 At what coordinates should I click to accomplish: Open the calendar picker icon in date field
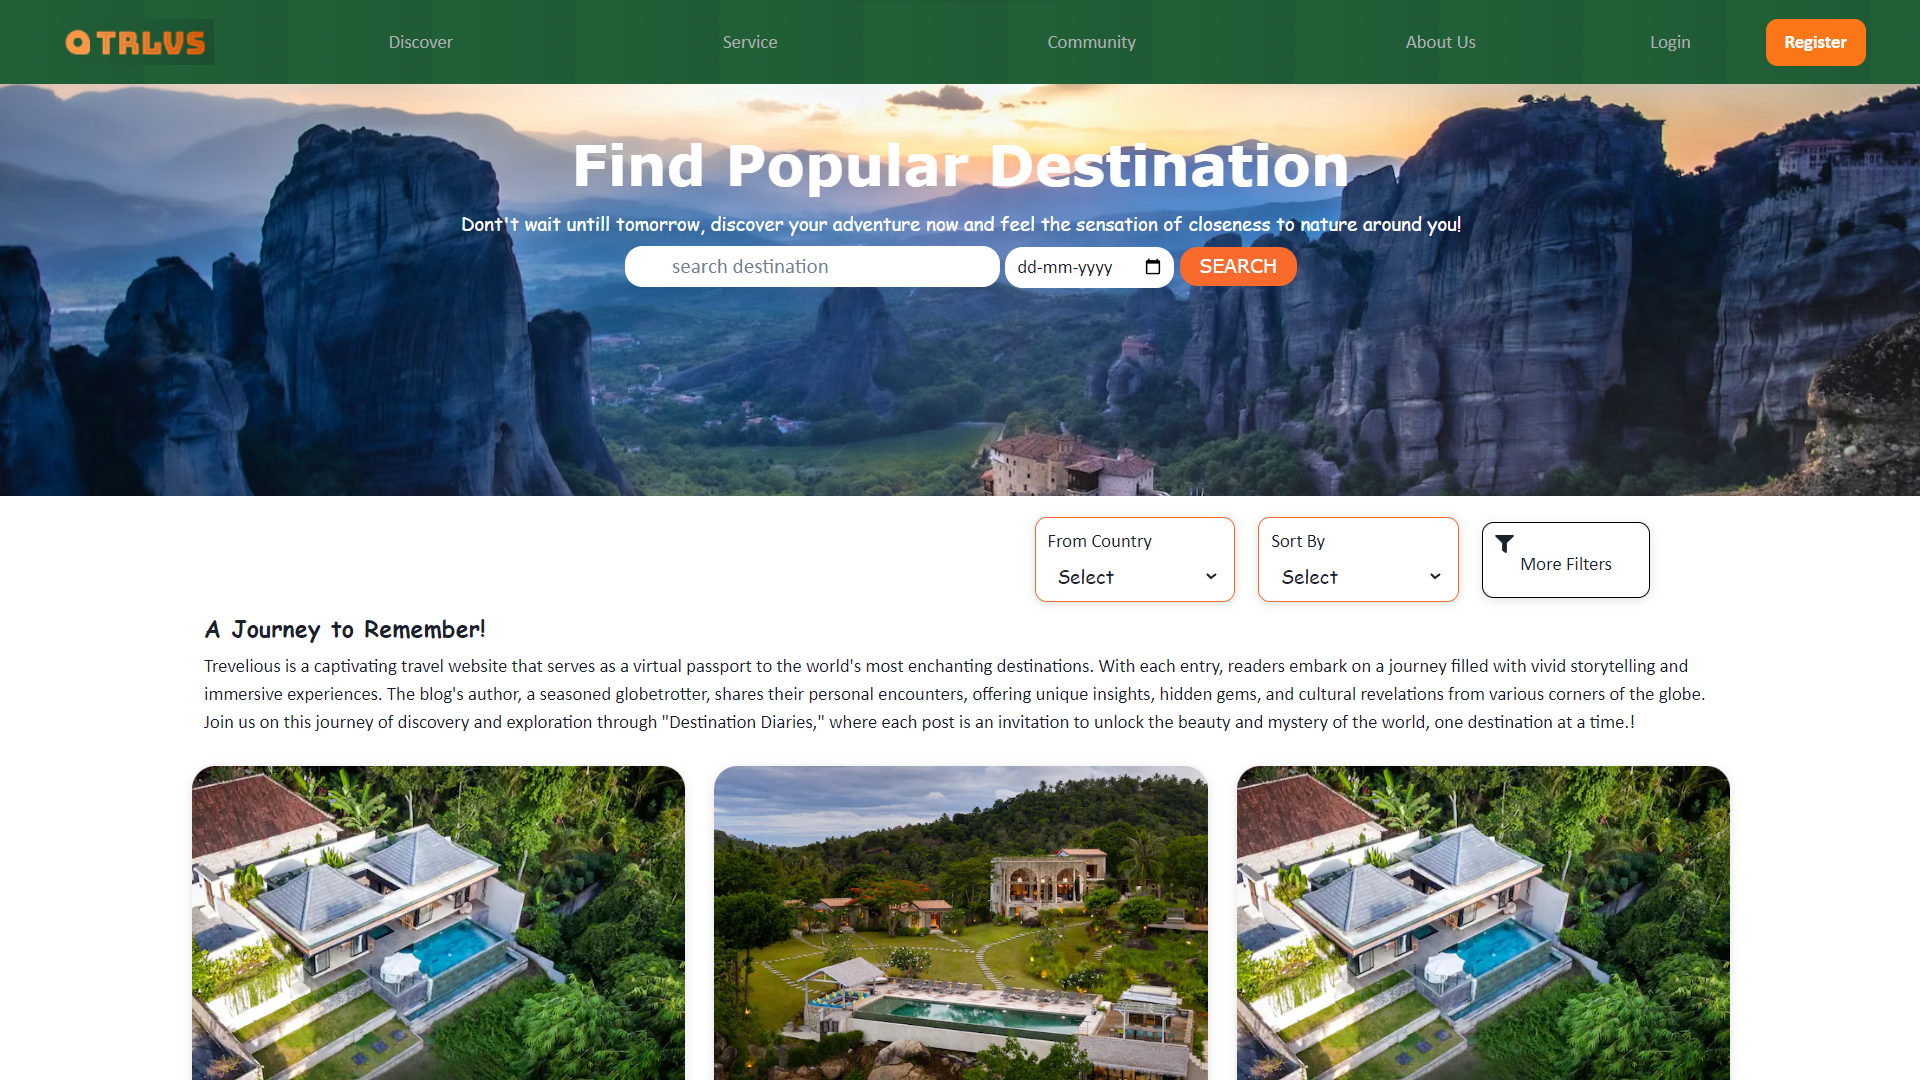click(x=1152, y=267)
